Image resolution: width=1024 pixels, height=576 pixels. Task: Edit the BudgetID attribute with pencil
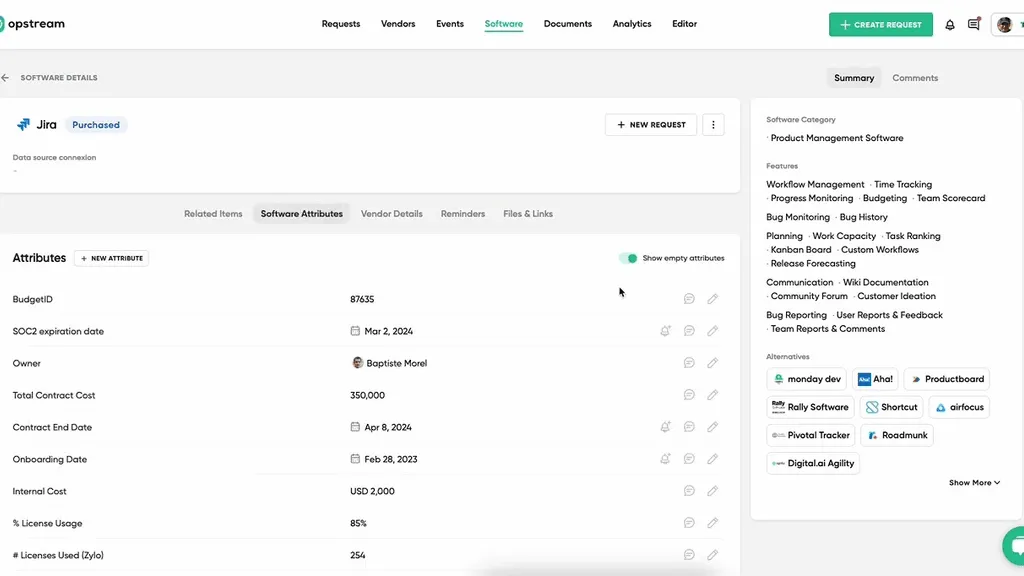[712, 299]
